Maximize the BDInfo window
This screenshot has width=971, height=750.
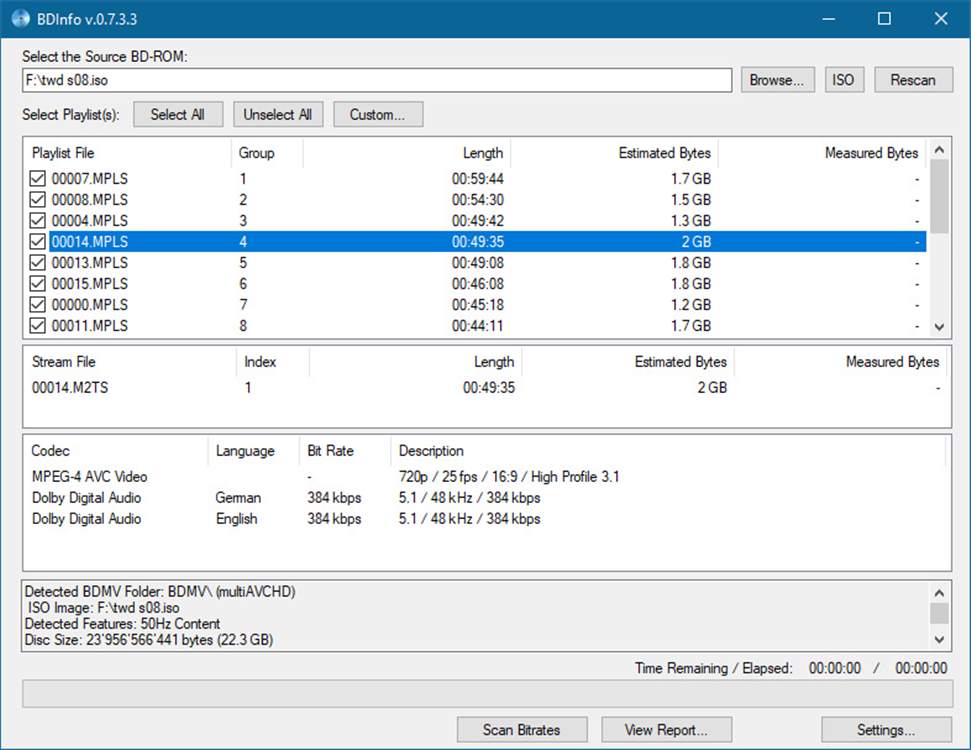(885, 19)
